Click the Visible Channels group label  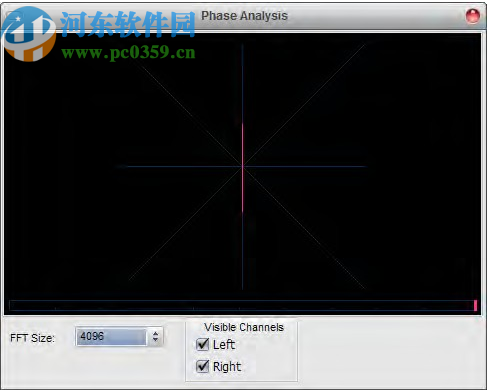pos(244,327)
